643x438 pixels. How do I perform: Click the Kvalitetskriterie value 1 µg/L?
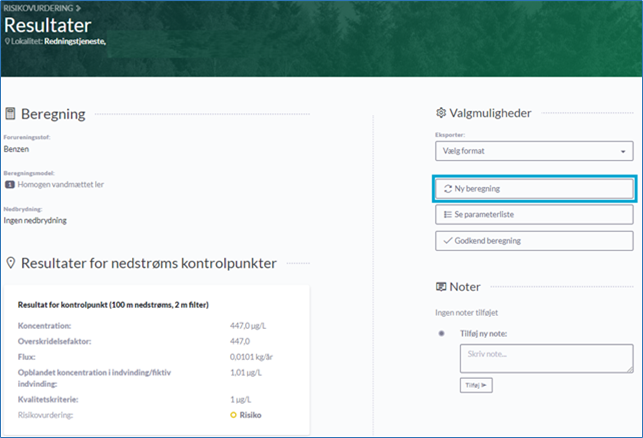(240, 399)
